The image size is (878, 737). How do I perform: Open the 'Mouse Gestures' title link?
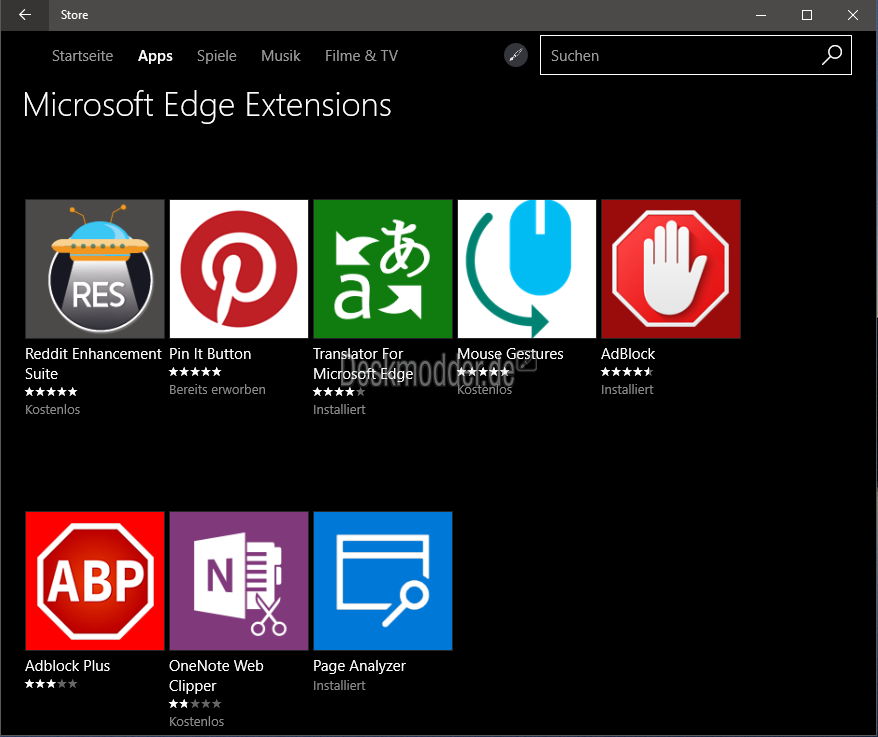(510, 354)
